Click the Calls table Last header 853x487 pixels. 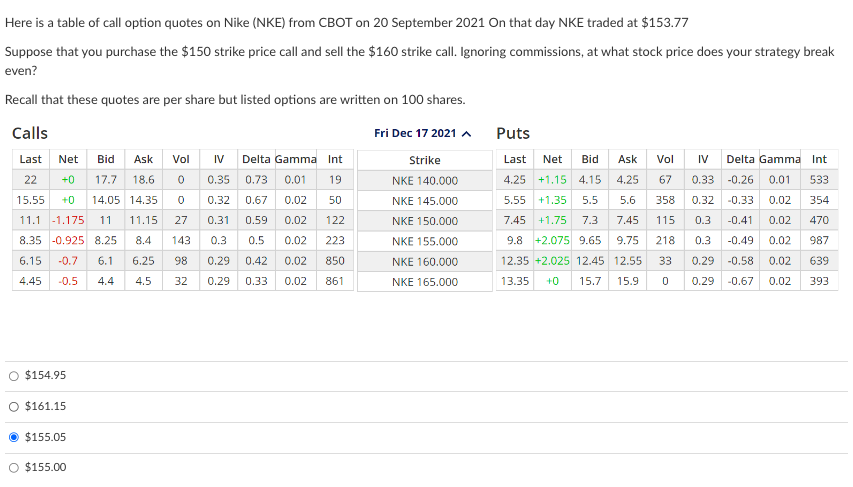point(30,159)
